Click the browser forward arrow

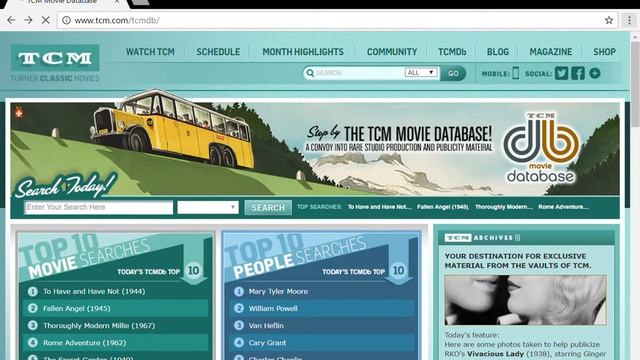pos(28,20)
